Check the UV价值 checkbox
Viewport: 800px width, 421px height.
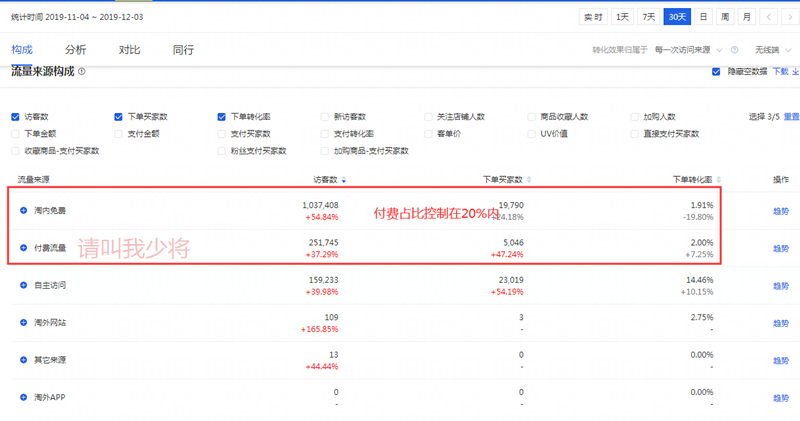(531, 134)
